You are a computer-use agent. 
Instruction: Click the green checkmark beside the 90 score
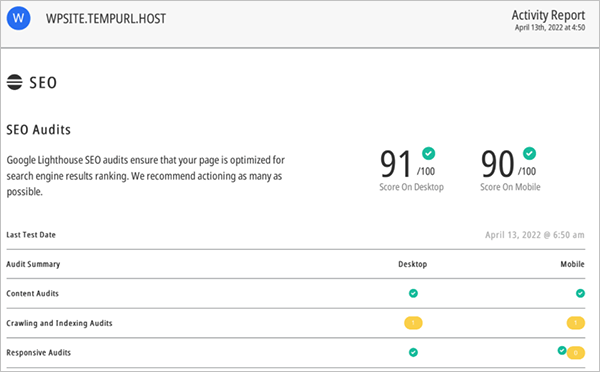(530, 153)
